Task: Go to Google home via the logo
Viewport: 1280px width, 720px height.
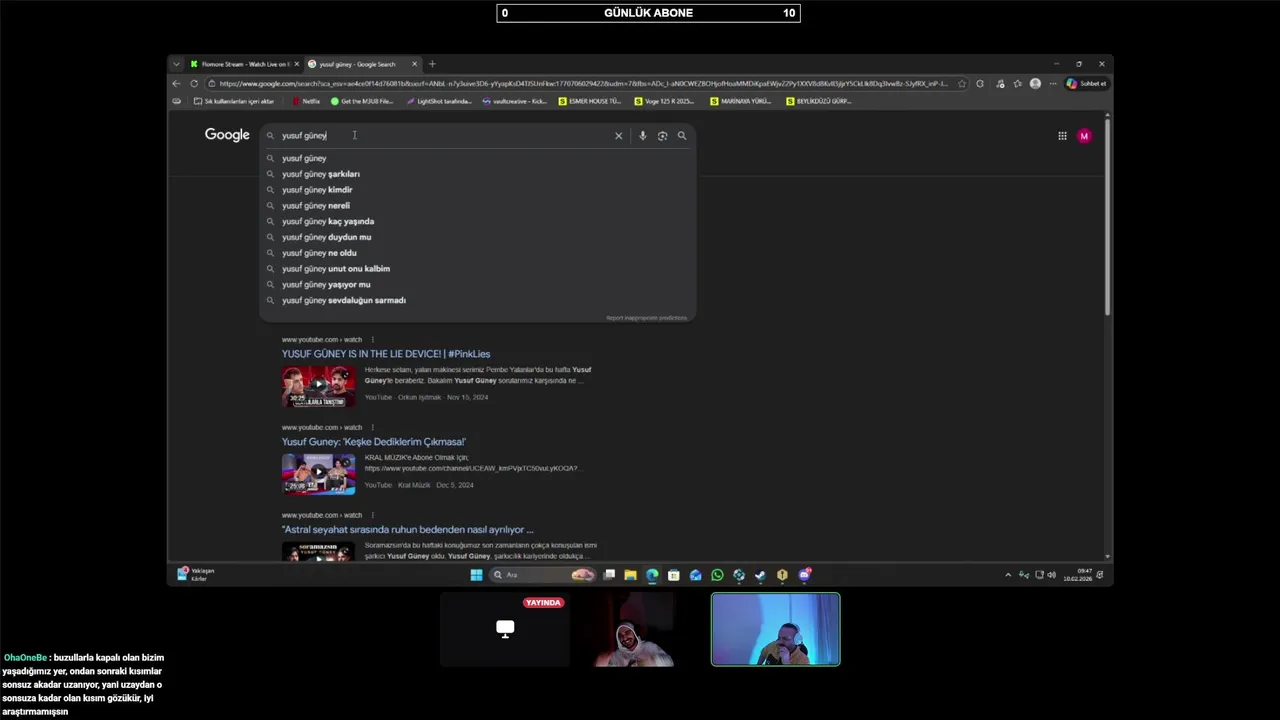Action: coord(227,135)
